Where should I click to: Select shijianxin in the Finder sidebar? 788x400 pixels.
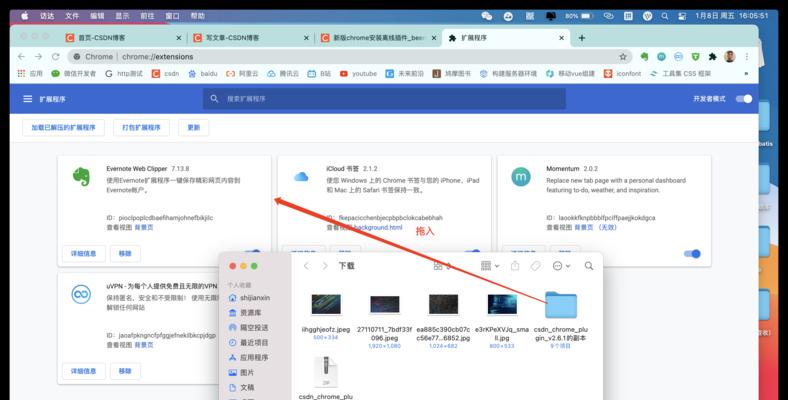tap(250, 298)
